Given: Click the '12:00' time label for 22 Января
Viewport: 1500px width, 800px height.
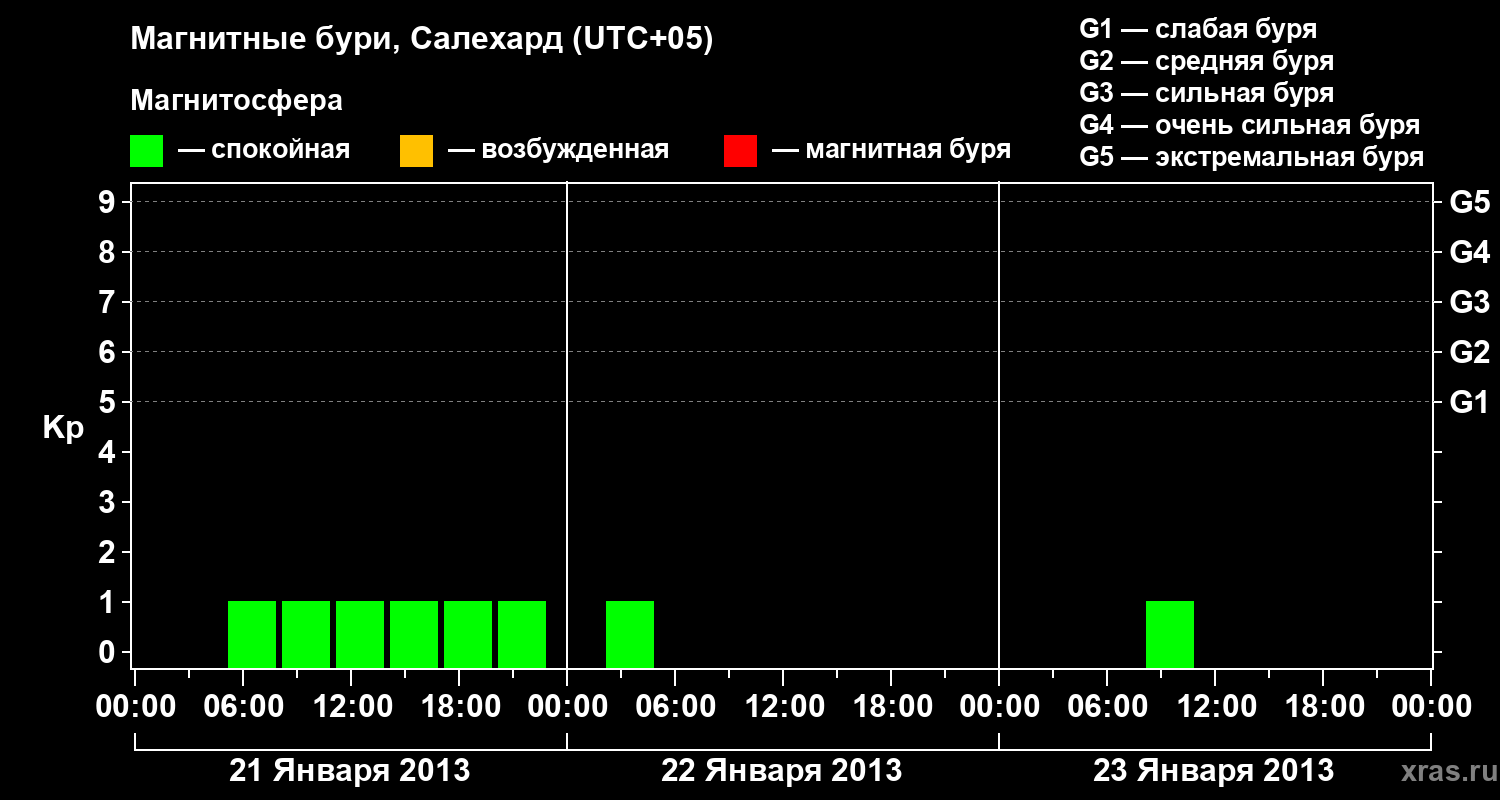Looking at the screenshot, I should coord(783,707).
